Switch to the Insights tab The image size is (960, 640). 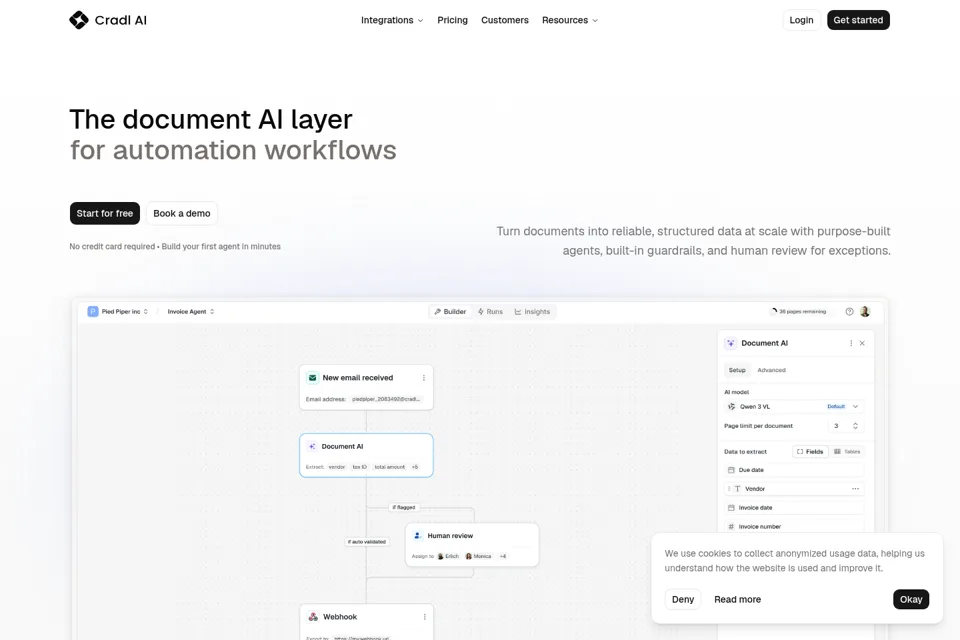click(532, 312)
